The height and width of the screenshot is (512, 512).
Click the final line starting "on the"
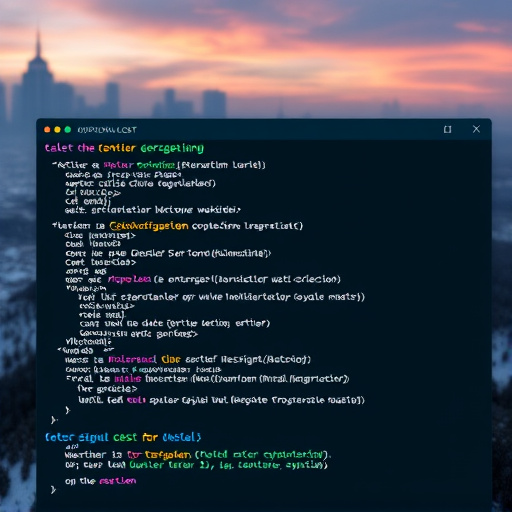point(101,481)
